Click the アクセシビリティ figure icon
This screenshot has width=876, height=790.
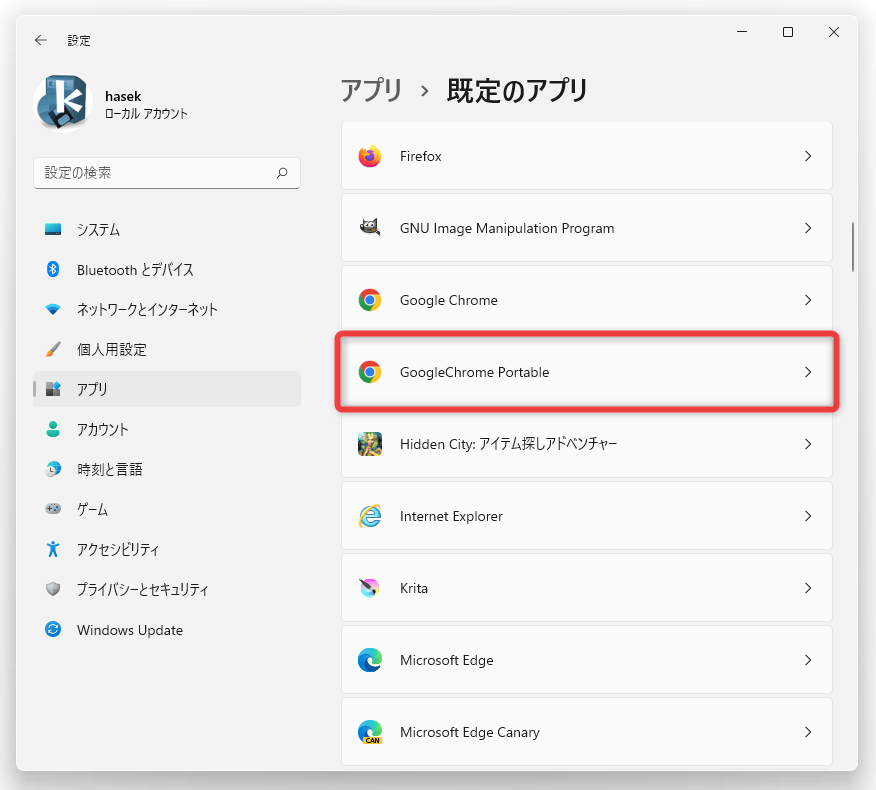pyautogui.click(x=53, y=549)
